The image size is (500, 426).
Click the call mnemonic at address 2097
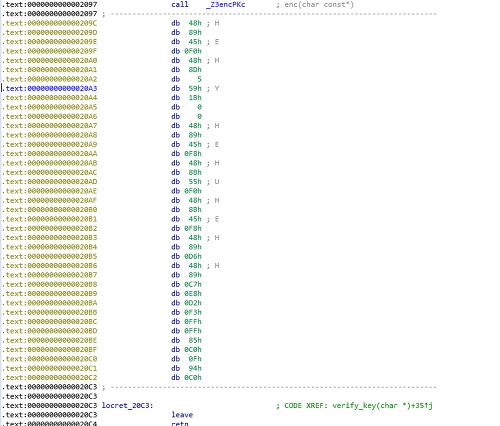pos(180,5)
